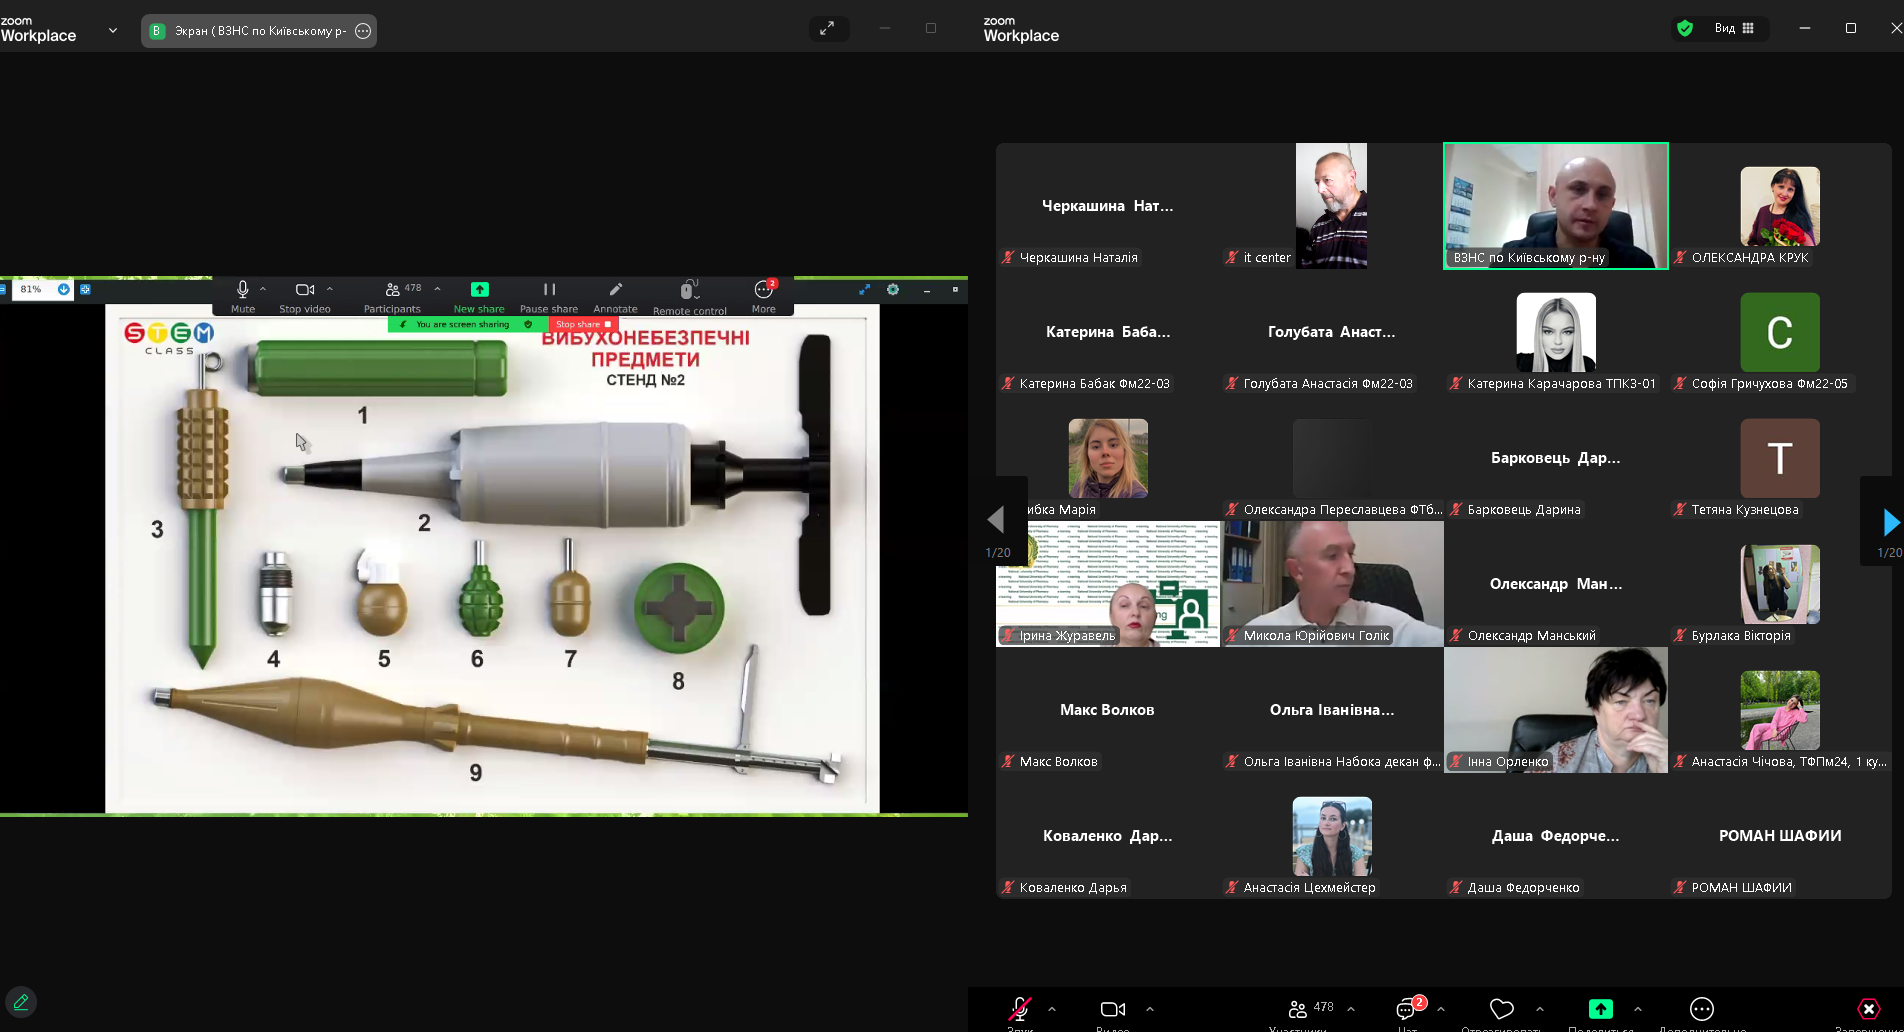1904x1032 pixels.
Task: Select the Экран ВЗНС shared screen tab
Action: pyautogui.click(x=259, y=31)
